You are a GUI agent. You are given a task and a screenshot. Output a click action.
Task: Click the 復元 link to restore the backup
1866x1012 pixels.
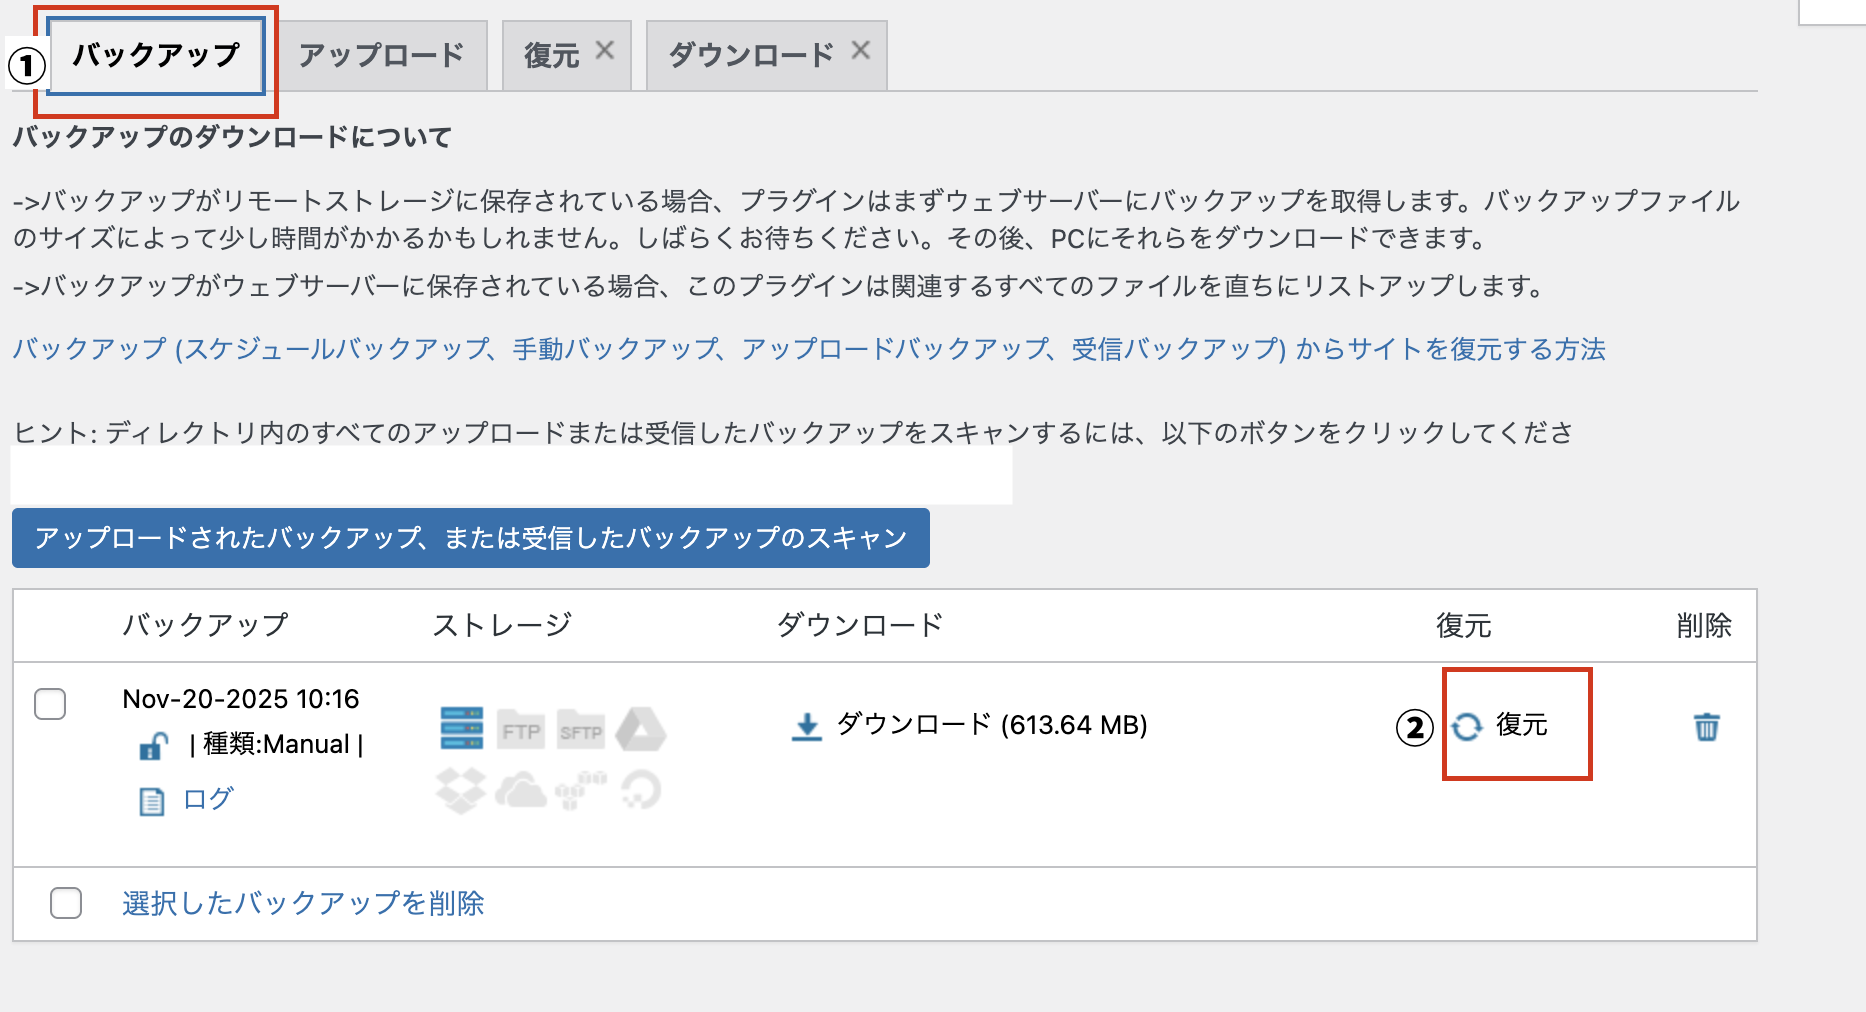[1520, 726]
